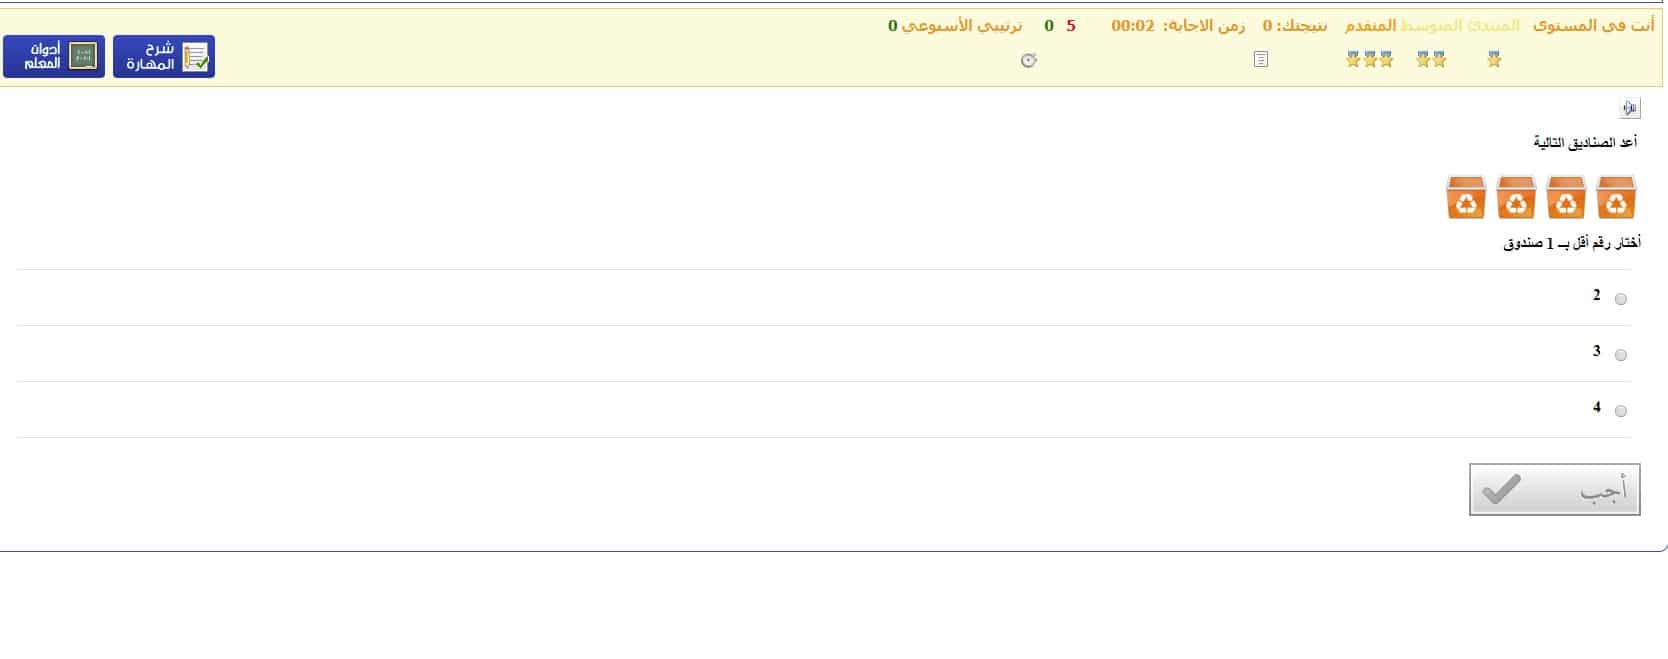Pick the radio option for answer 4

tap(1621, 411)
